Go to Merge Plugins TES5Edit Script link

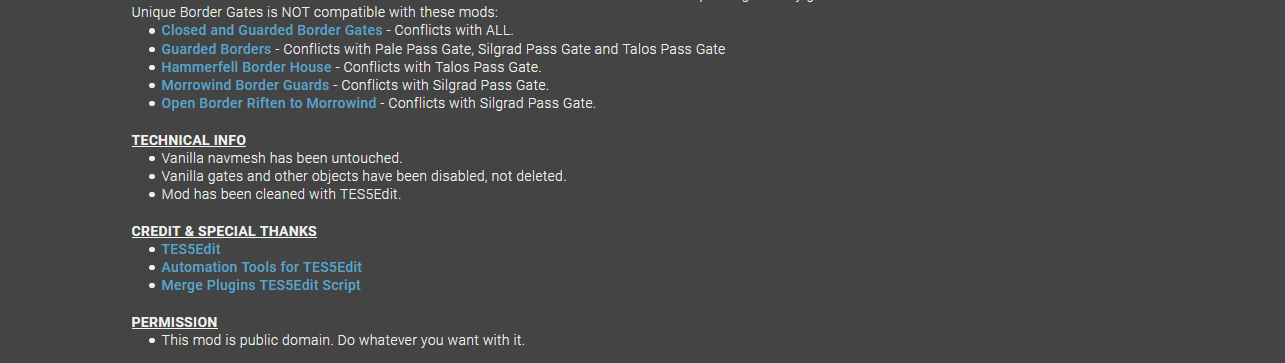click(x=261, y=285)
